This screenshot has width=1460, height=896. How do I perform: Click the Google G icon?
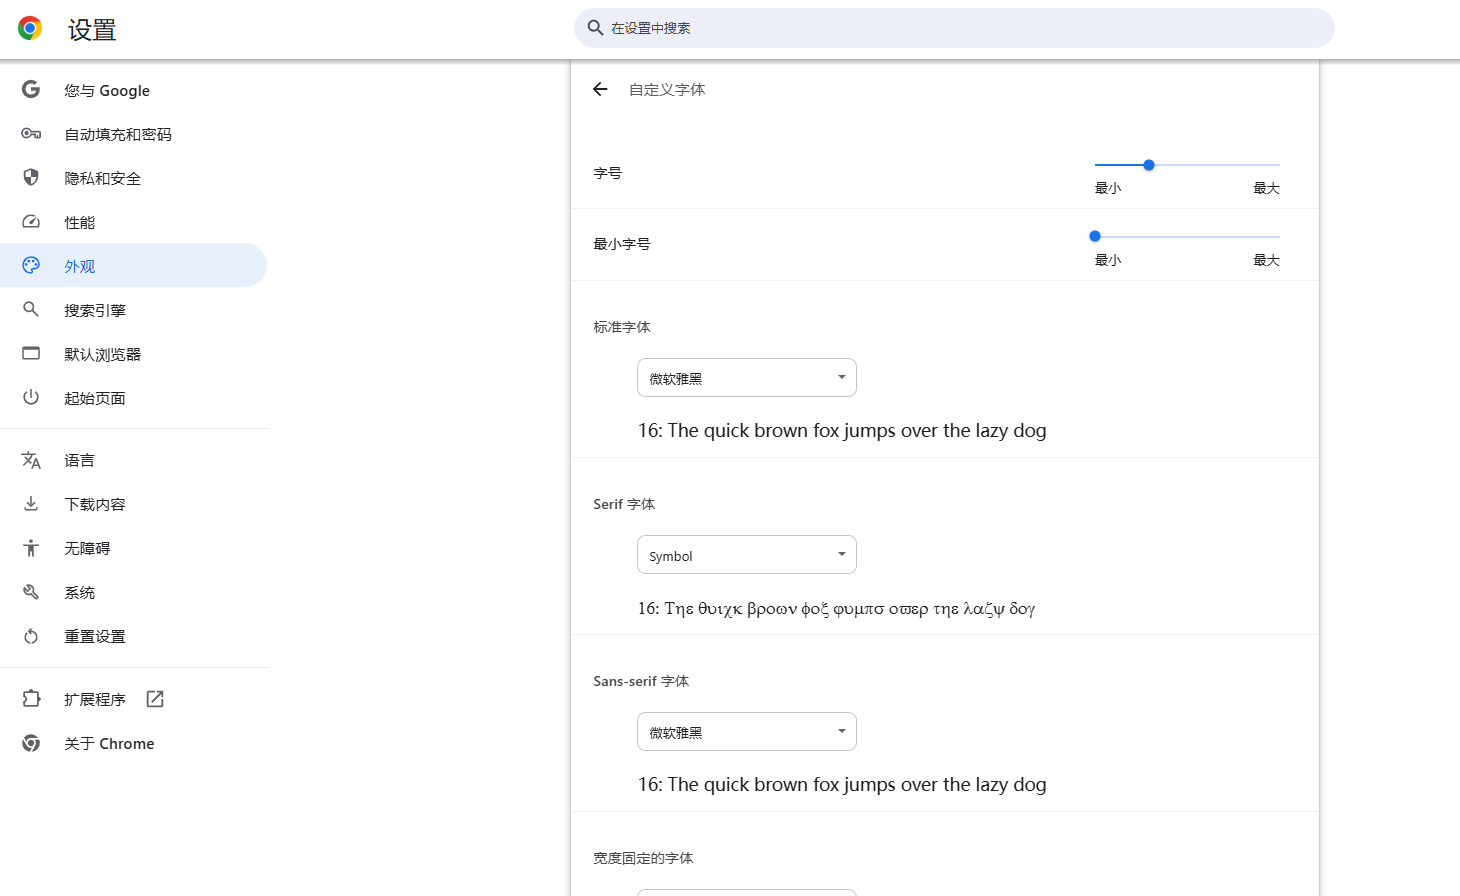[31, 89]
